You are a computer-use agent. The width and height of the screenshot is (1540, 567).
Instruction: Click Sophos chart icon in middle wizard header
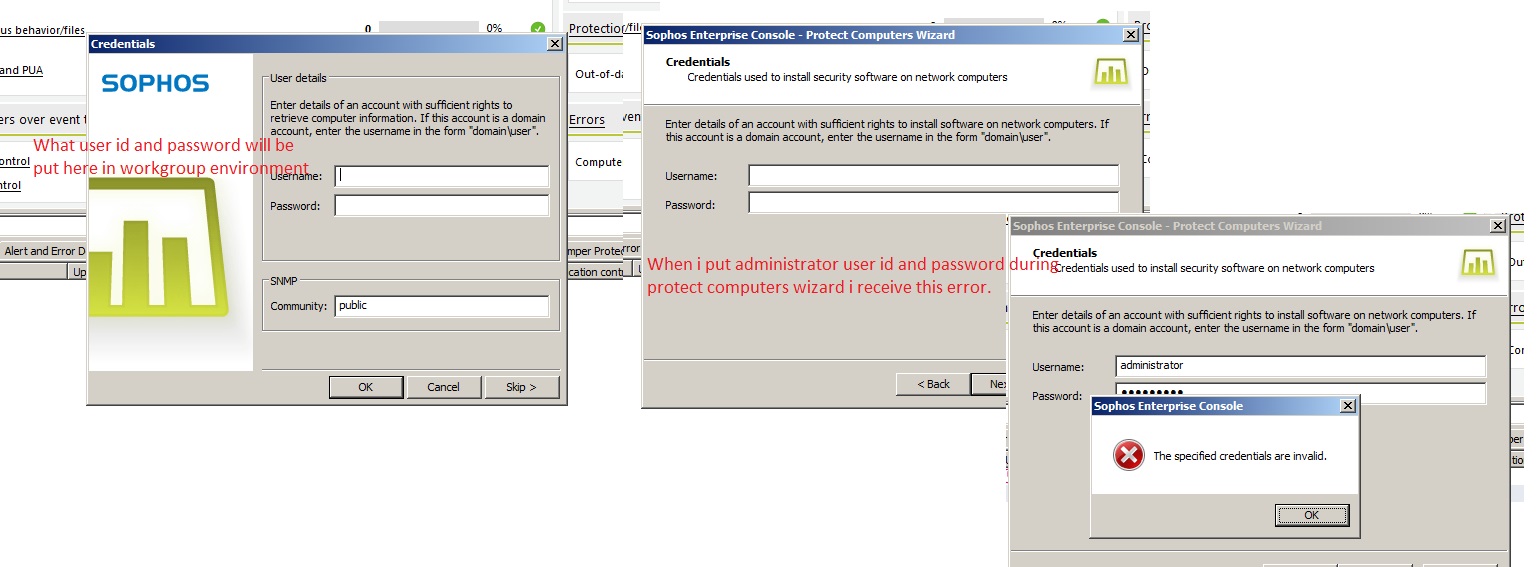coord(1111,71)
